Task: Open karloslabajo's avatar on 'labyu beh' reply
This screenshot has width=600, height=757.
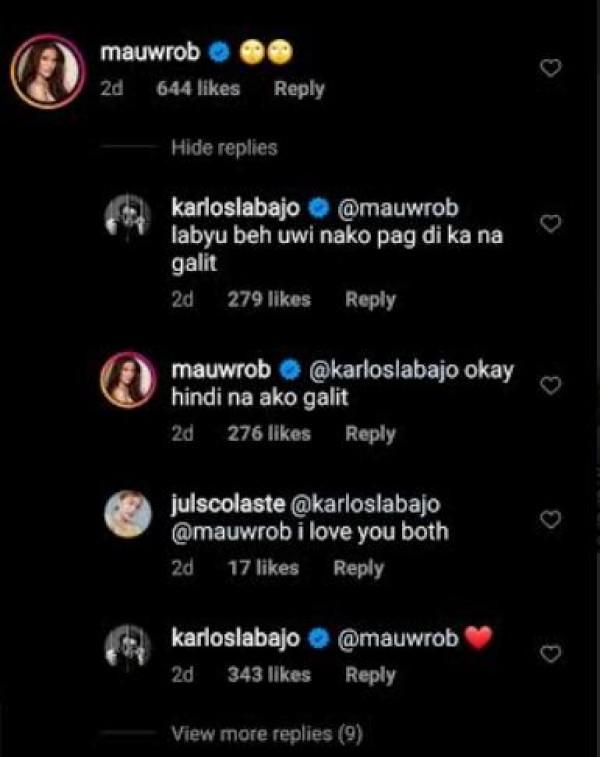Action: click(129, 221)
